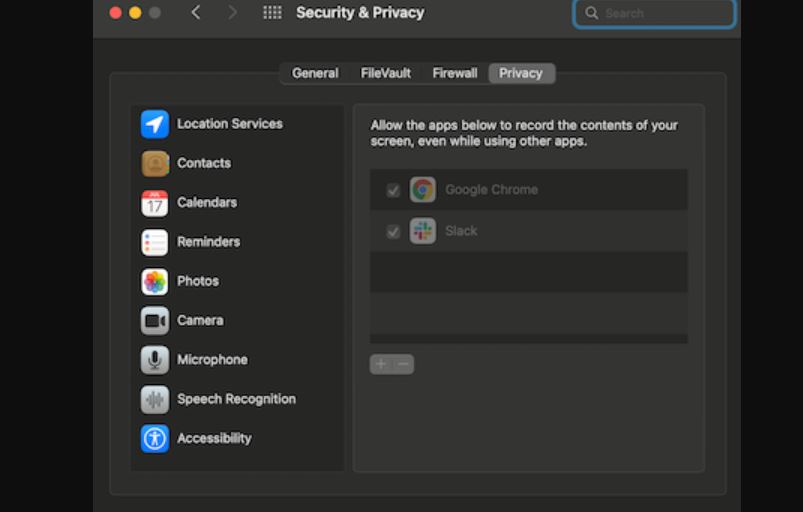Select Accessibility label in sidebar
The image size is (803, 512).
coord(214,439)
